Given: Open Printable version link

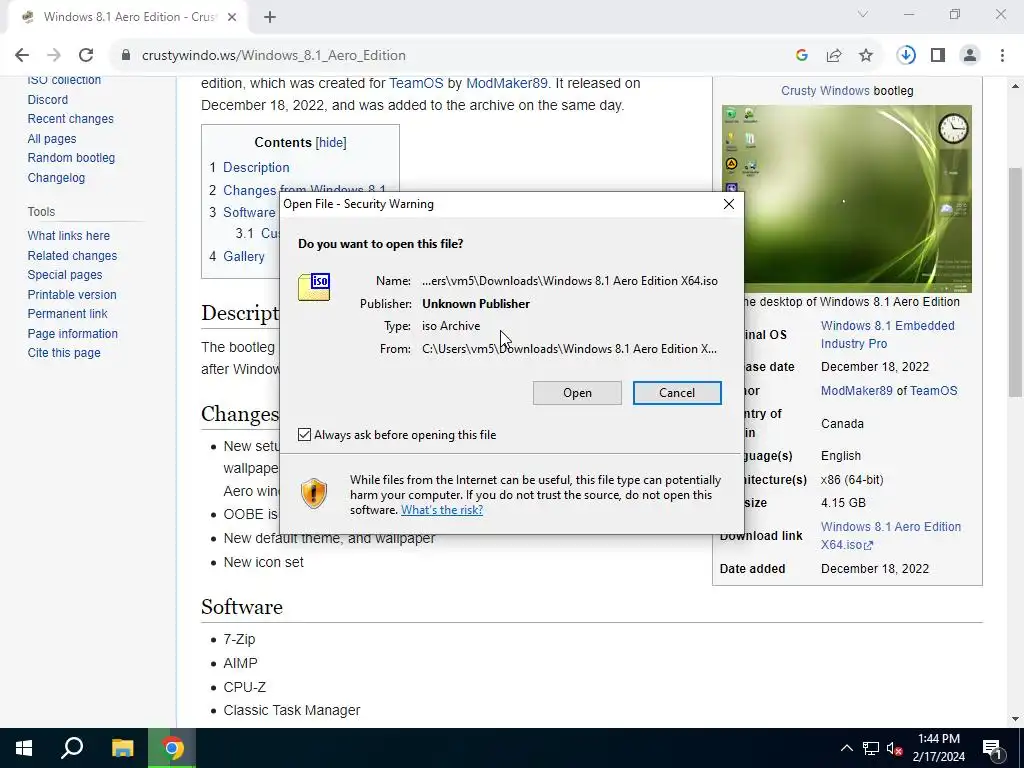Looking at the screenshot, I should coord(72,295).
